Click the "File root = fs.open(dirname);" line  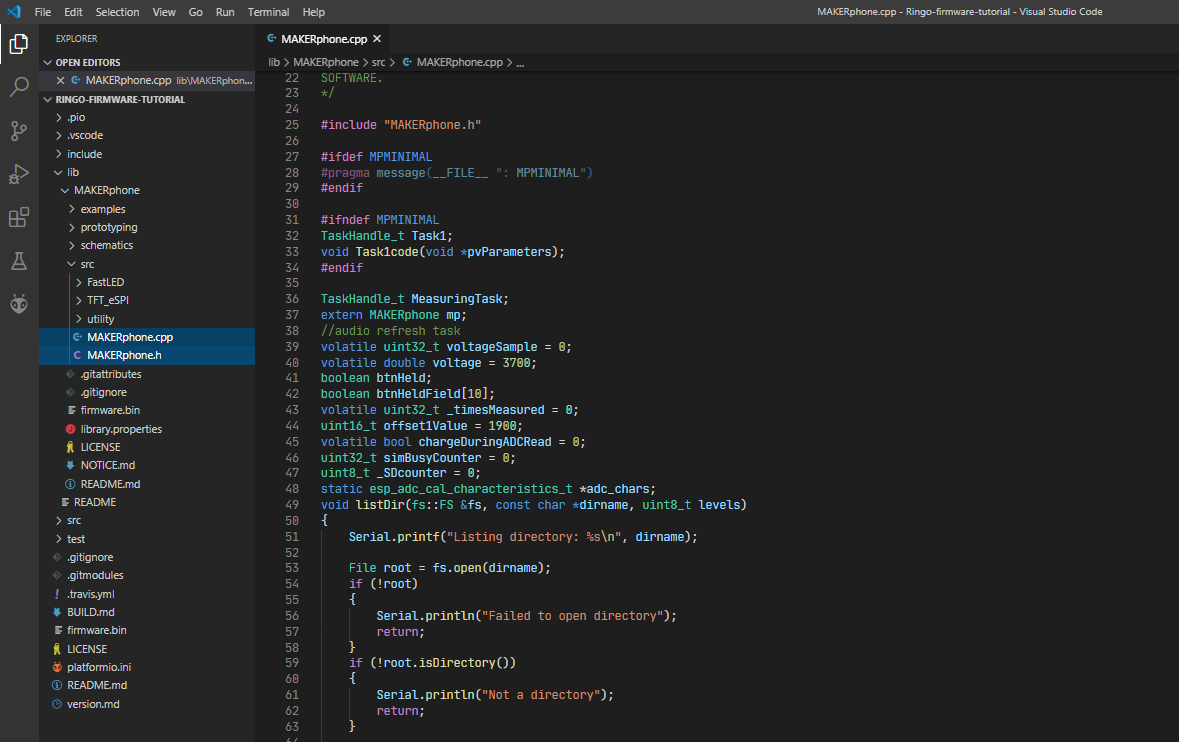pos(450,568)
